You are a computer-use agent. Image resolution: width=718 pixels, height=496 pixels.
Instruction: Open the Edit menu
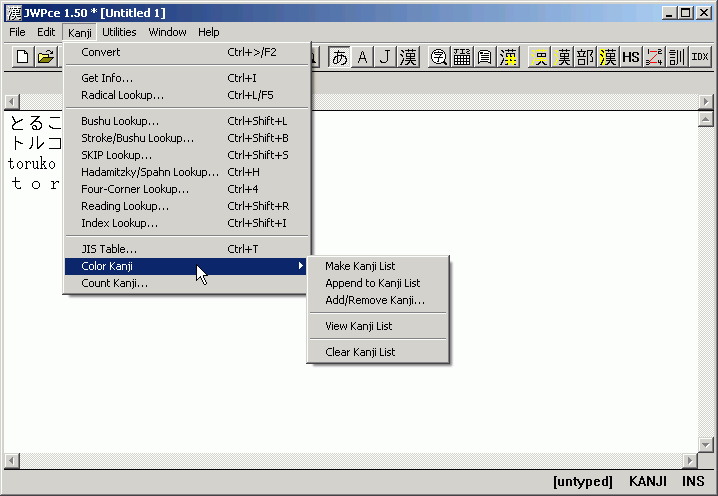point(46,32)
